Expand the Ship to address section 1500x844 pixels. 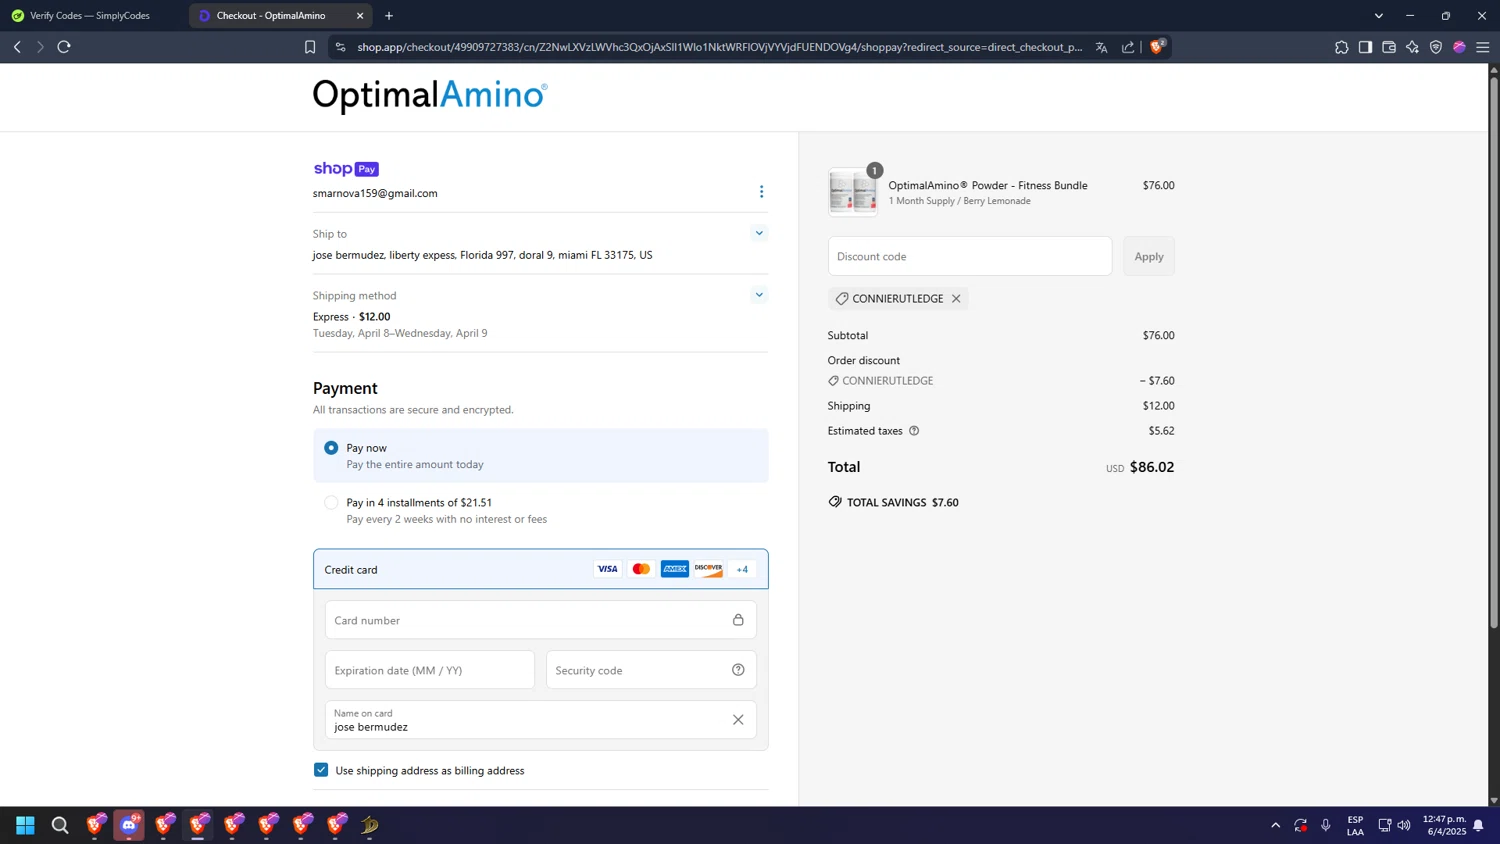click(x=759, y=233)
